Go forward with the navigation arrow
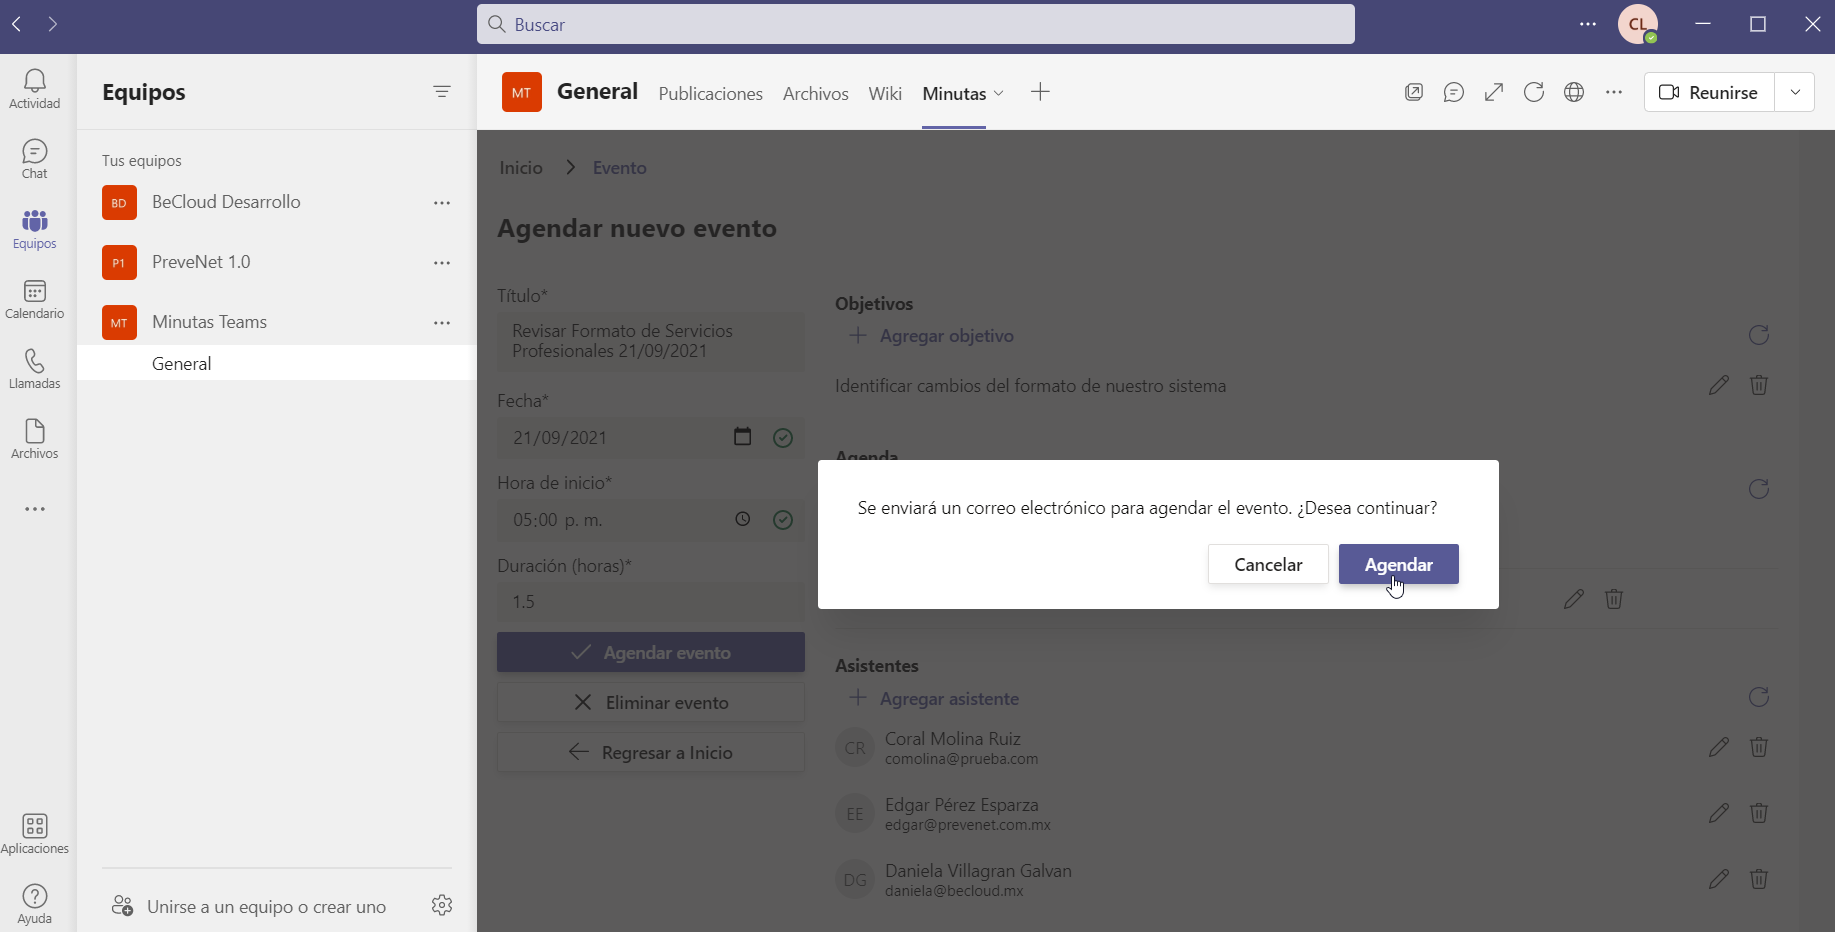Screen dimensions: 1835x932 coord(53,23)
